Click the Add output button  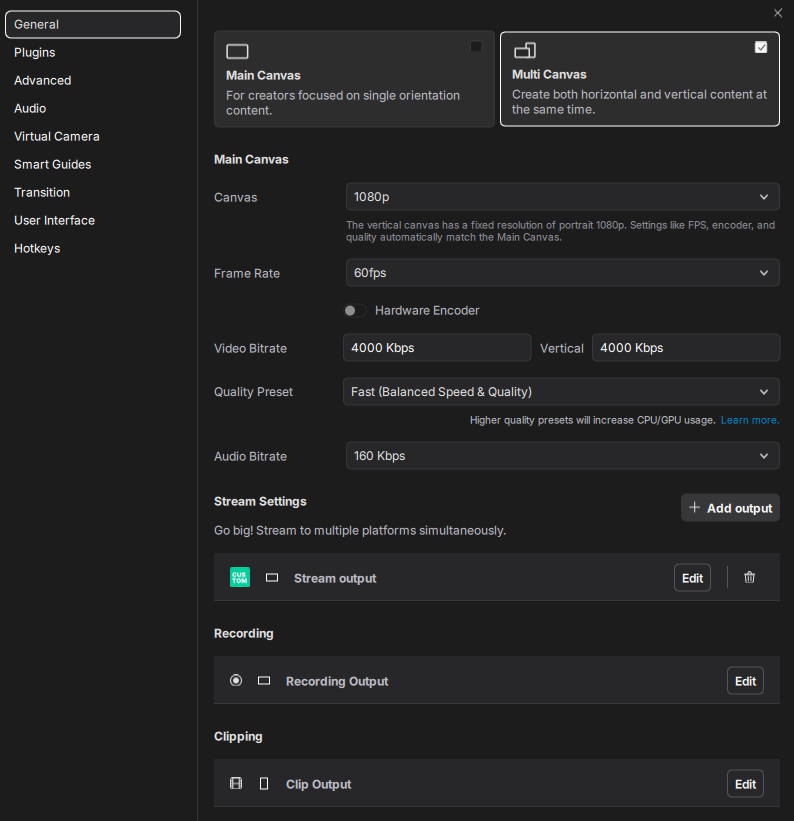coord(730,508)
